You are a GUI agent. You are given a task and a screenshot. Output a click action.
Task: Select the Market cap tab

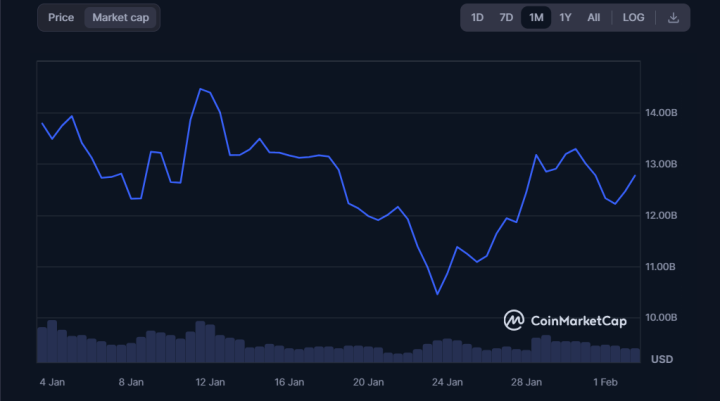pyautogui.click(x=120, y=17)
